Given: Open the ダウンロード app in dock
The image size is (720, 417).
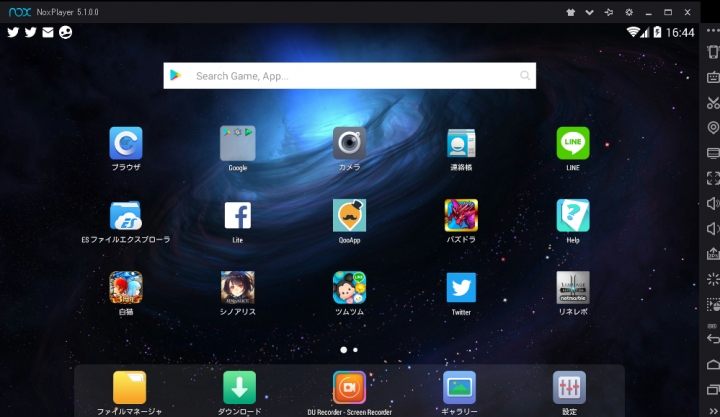Looking at the screenshot, I should (x=239, y=388).
